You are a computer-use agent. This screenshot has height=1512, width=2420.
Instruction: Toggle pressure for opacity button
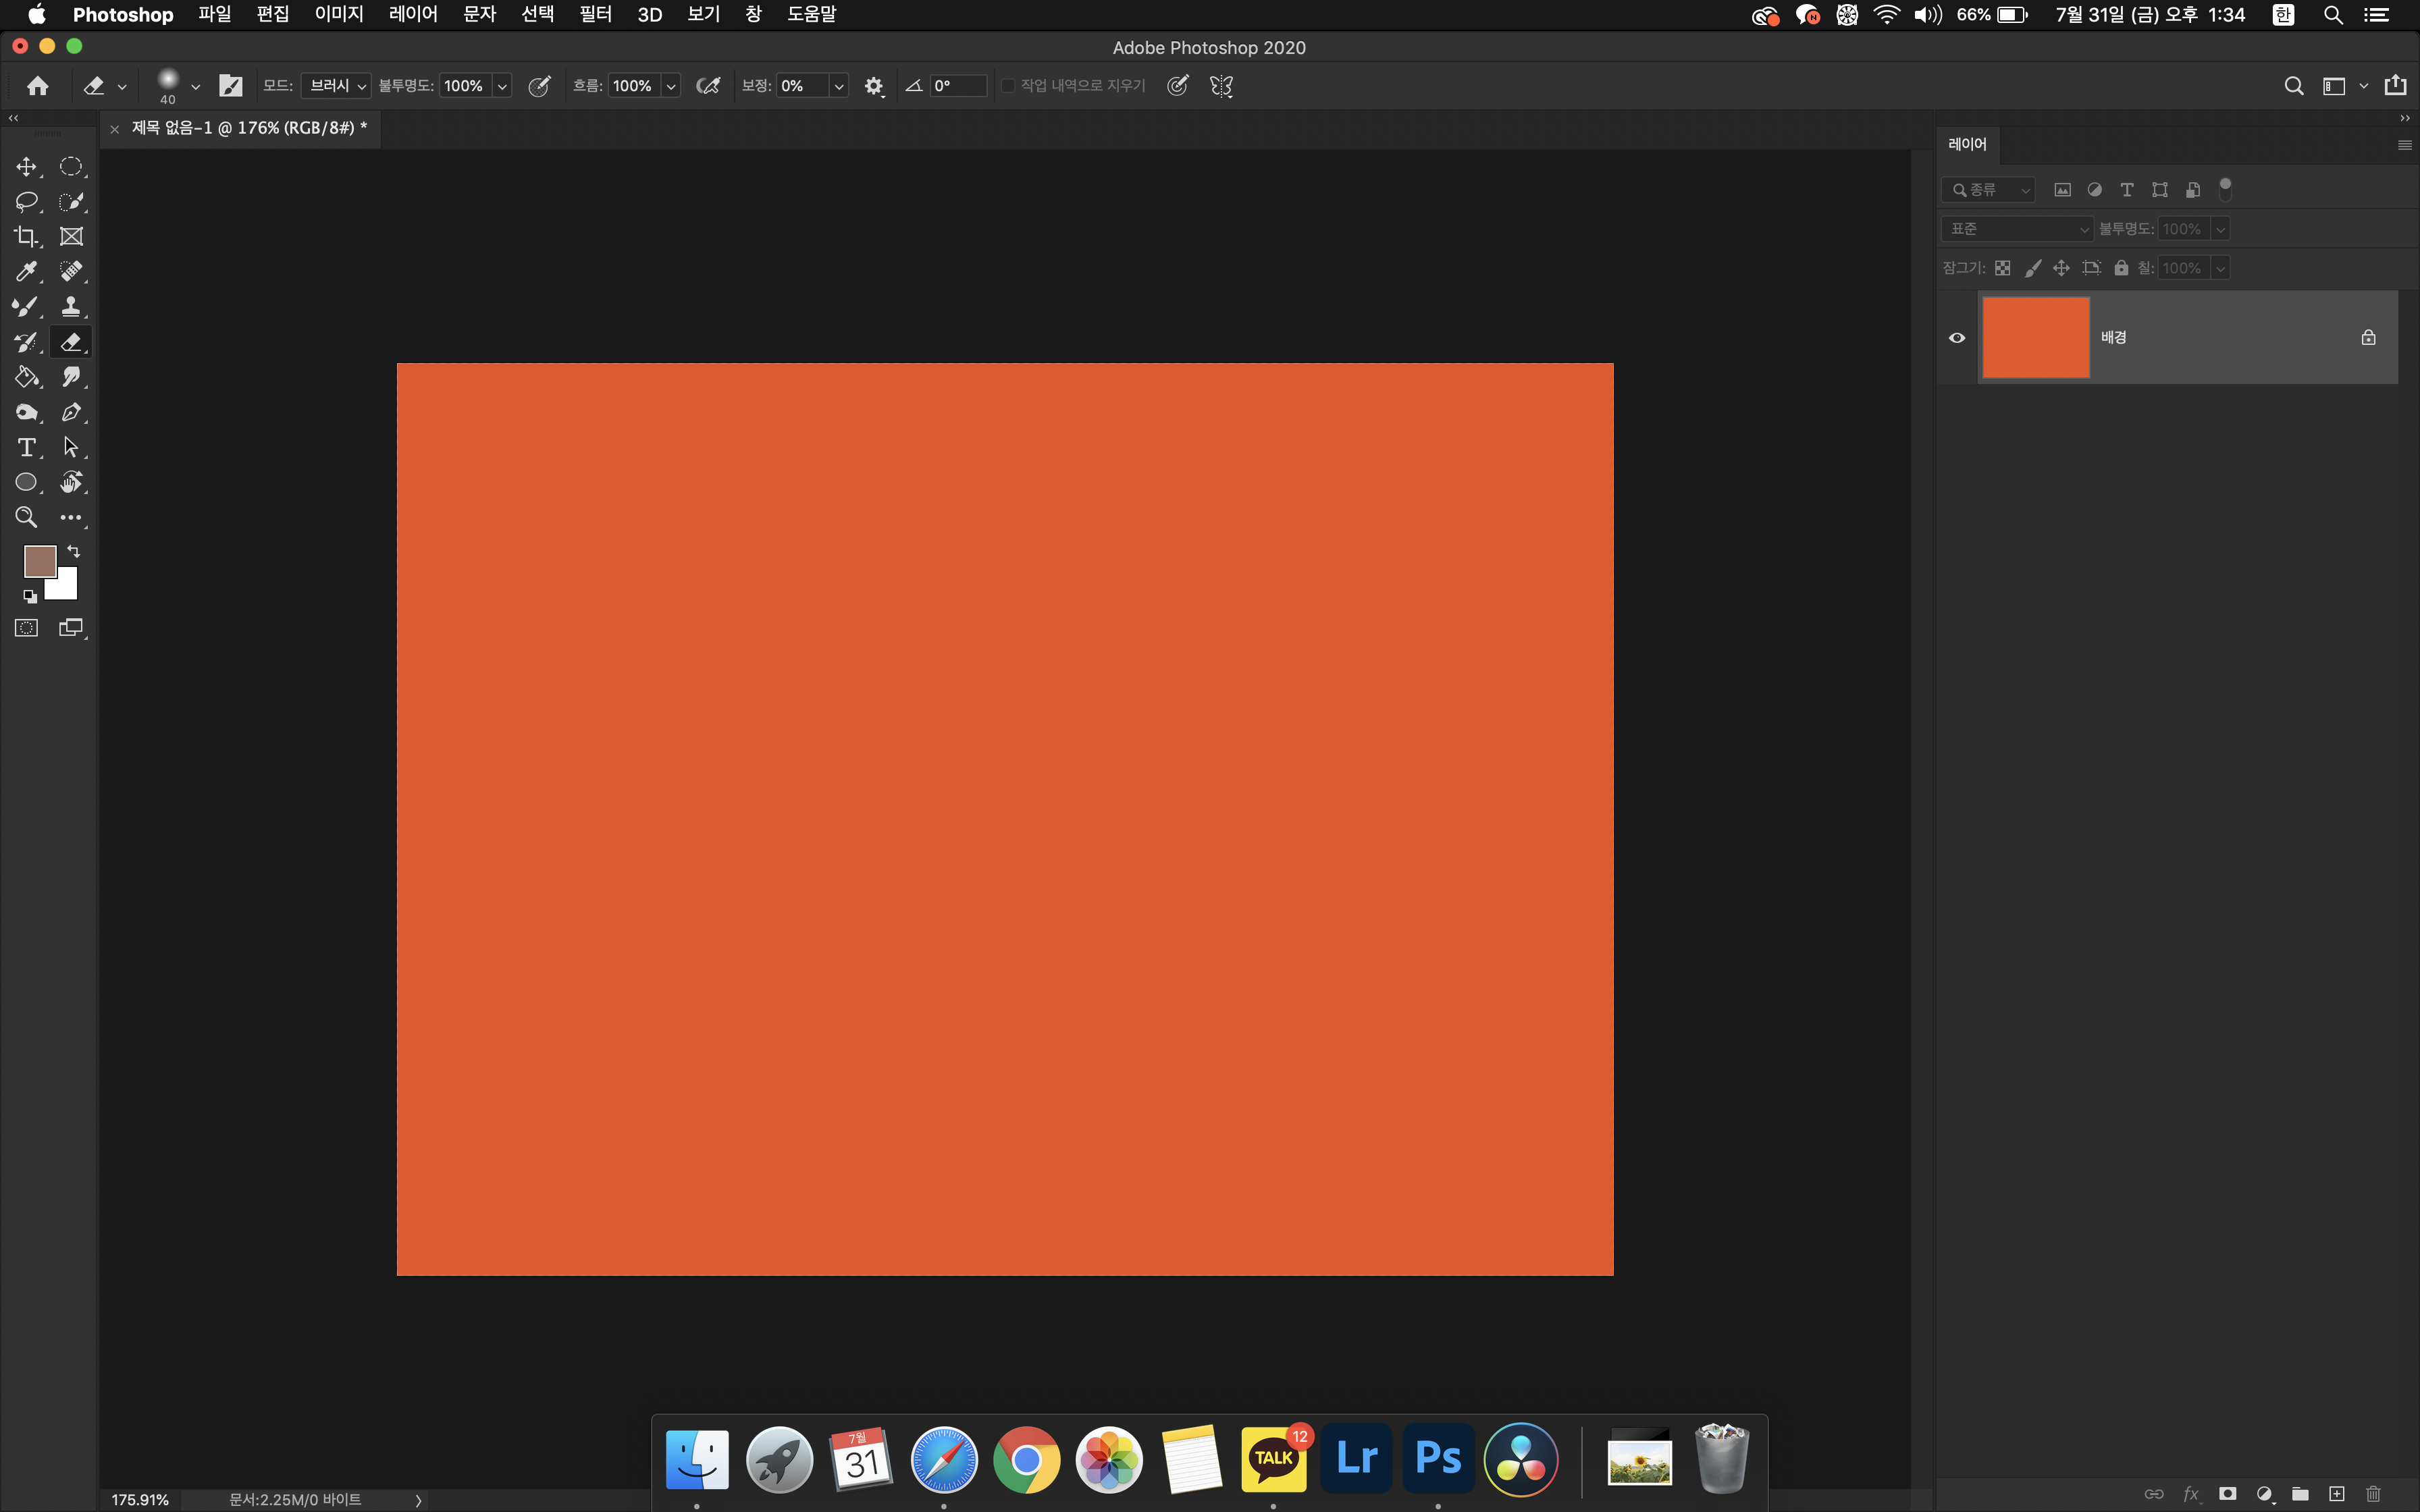(x=539, y=86)
